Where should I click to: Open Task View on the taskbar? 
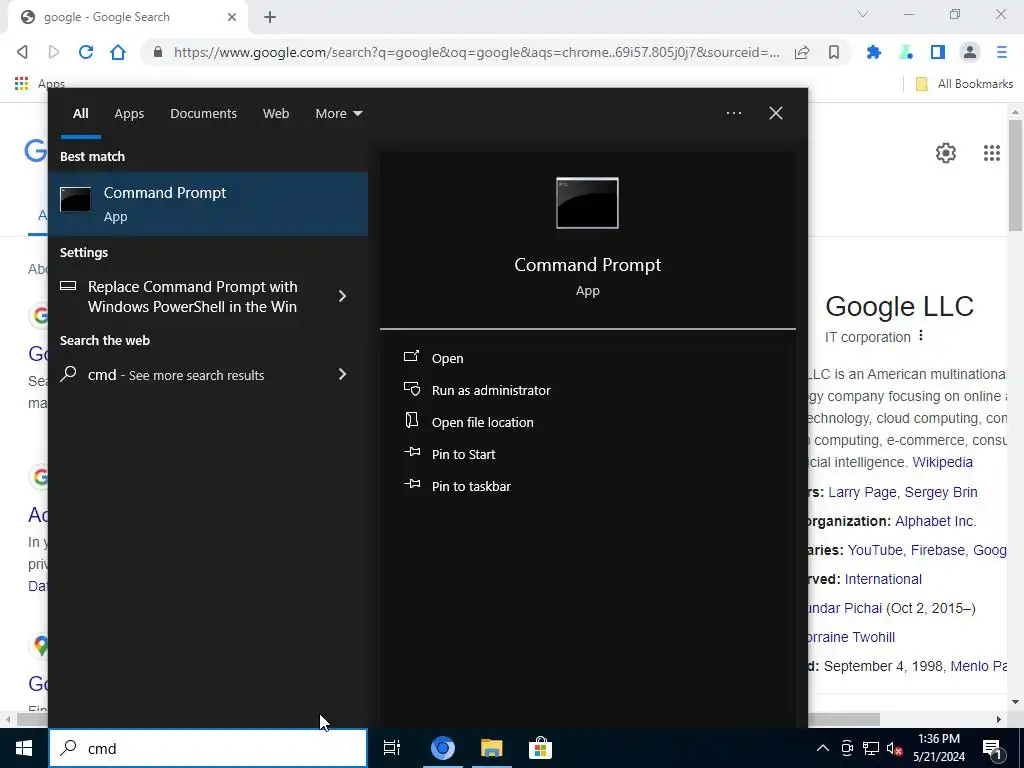392,748
